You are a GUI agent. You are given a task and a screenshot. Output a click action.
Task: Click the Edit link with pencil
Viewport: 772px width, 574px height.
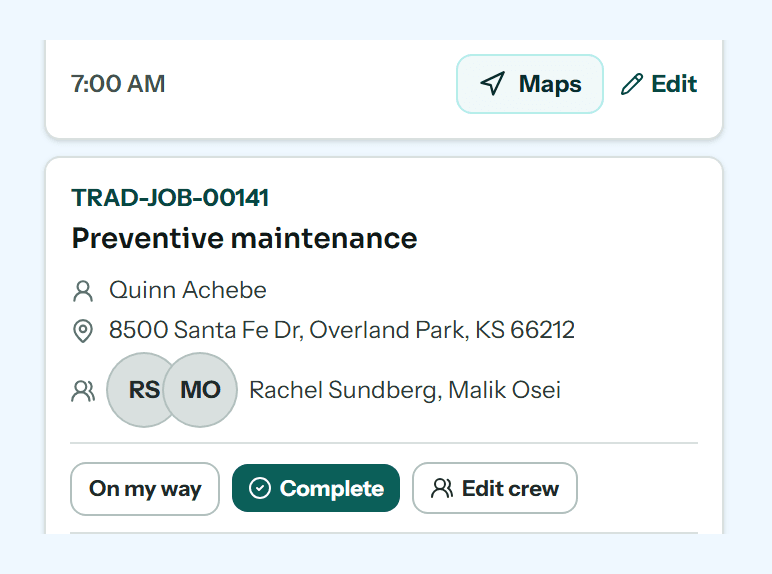(x=659, y=84)
